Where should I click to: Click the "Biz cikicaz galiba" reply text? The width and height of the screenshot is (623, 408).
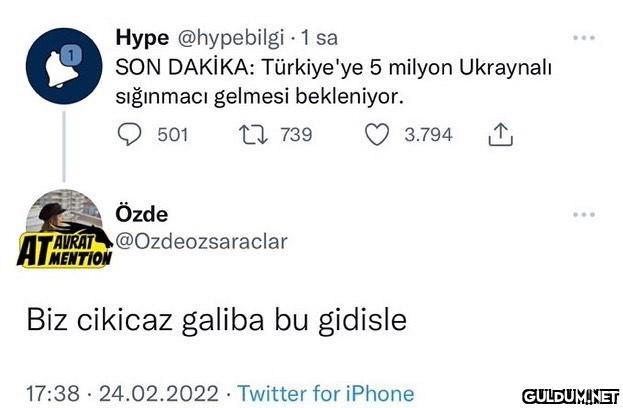[216, 321]
